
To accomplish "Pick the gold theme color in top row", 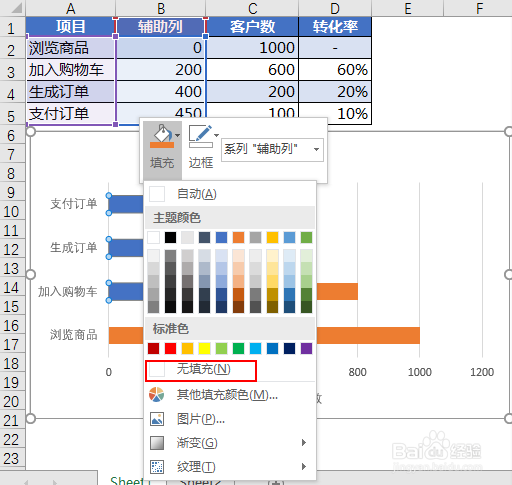I will click(x=272, y=238).
